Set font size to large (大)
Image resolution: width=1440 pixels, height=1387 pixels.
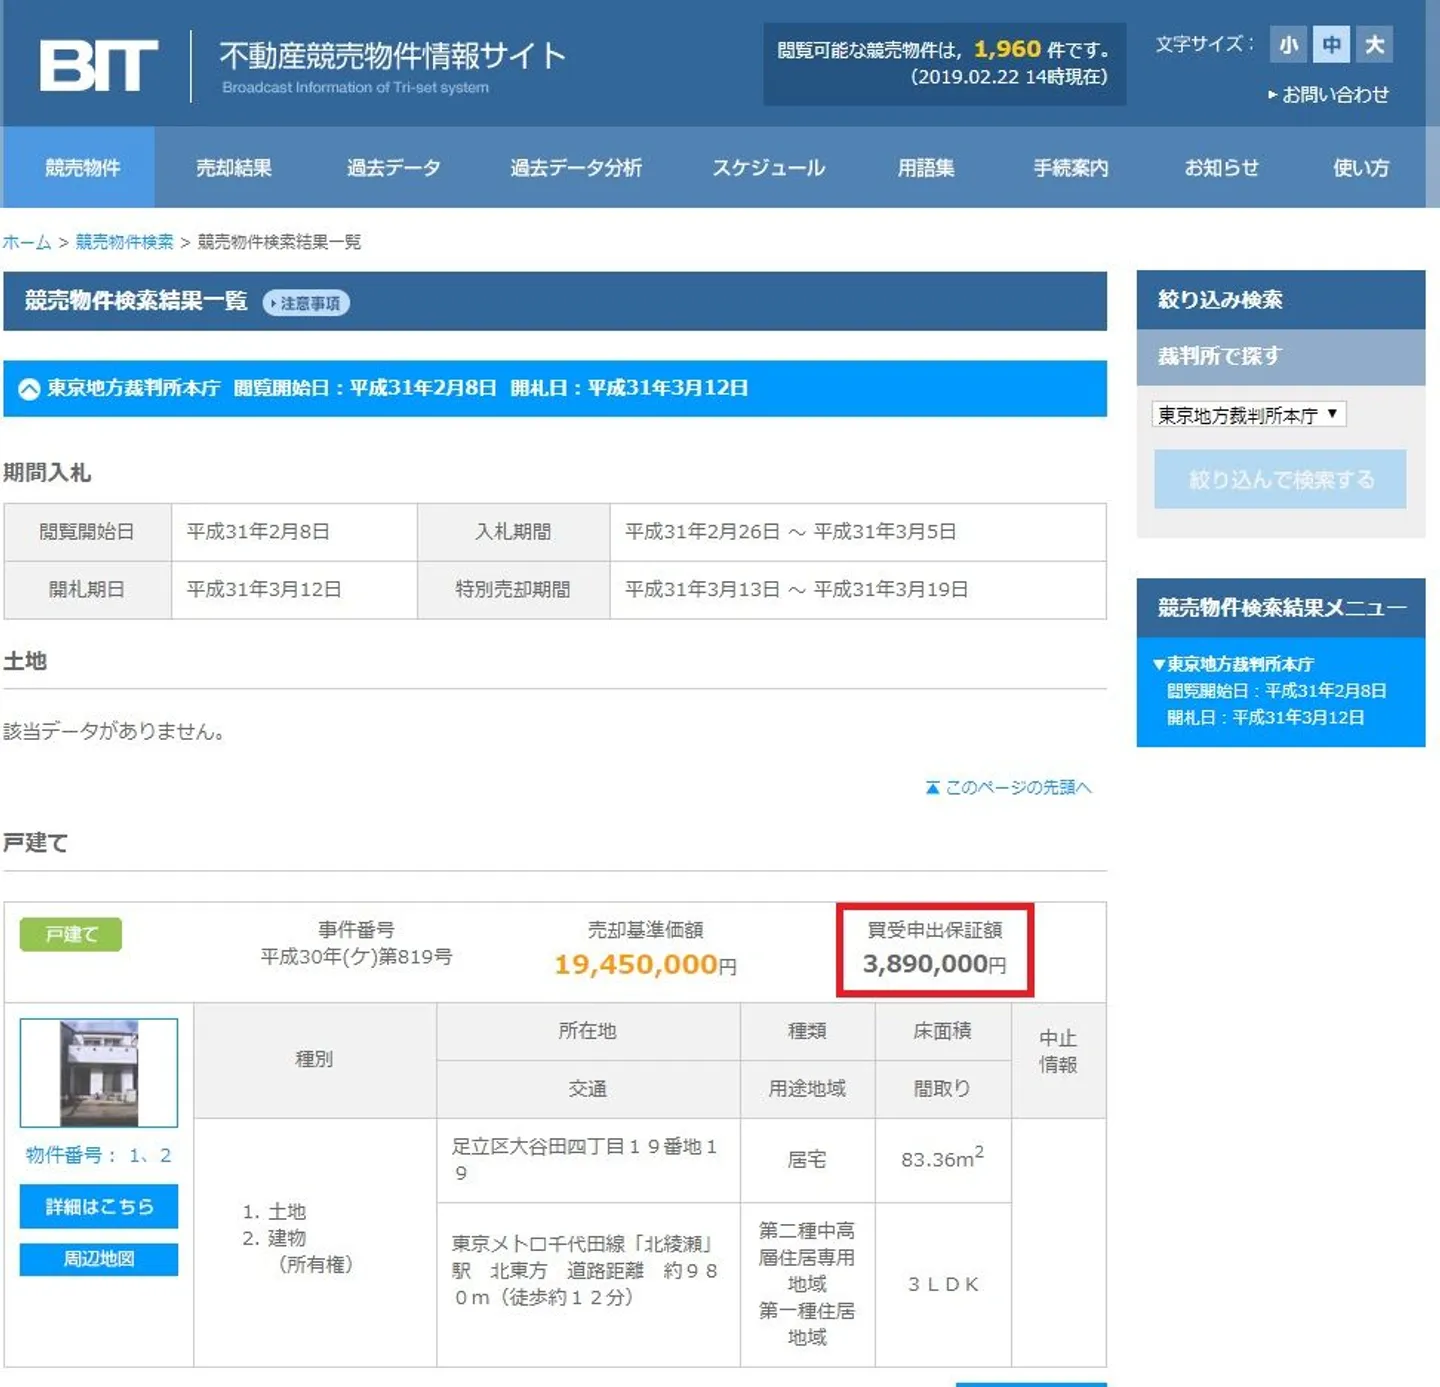click(1375, 45)
